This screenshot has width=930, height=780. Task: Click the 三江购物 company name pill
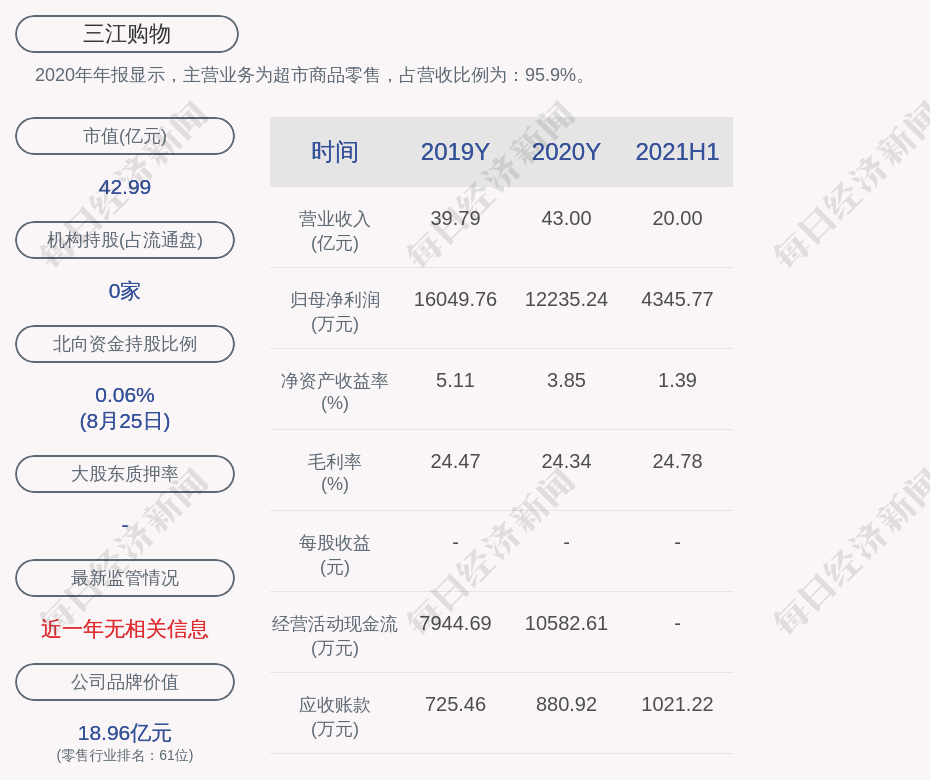click(126, 34)
